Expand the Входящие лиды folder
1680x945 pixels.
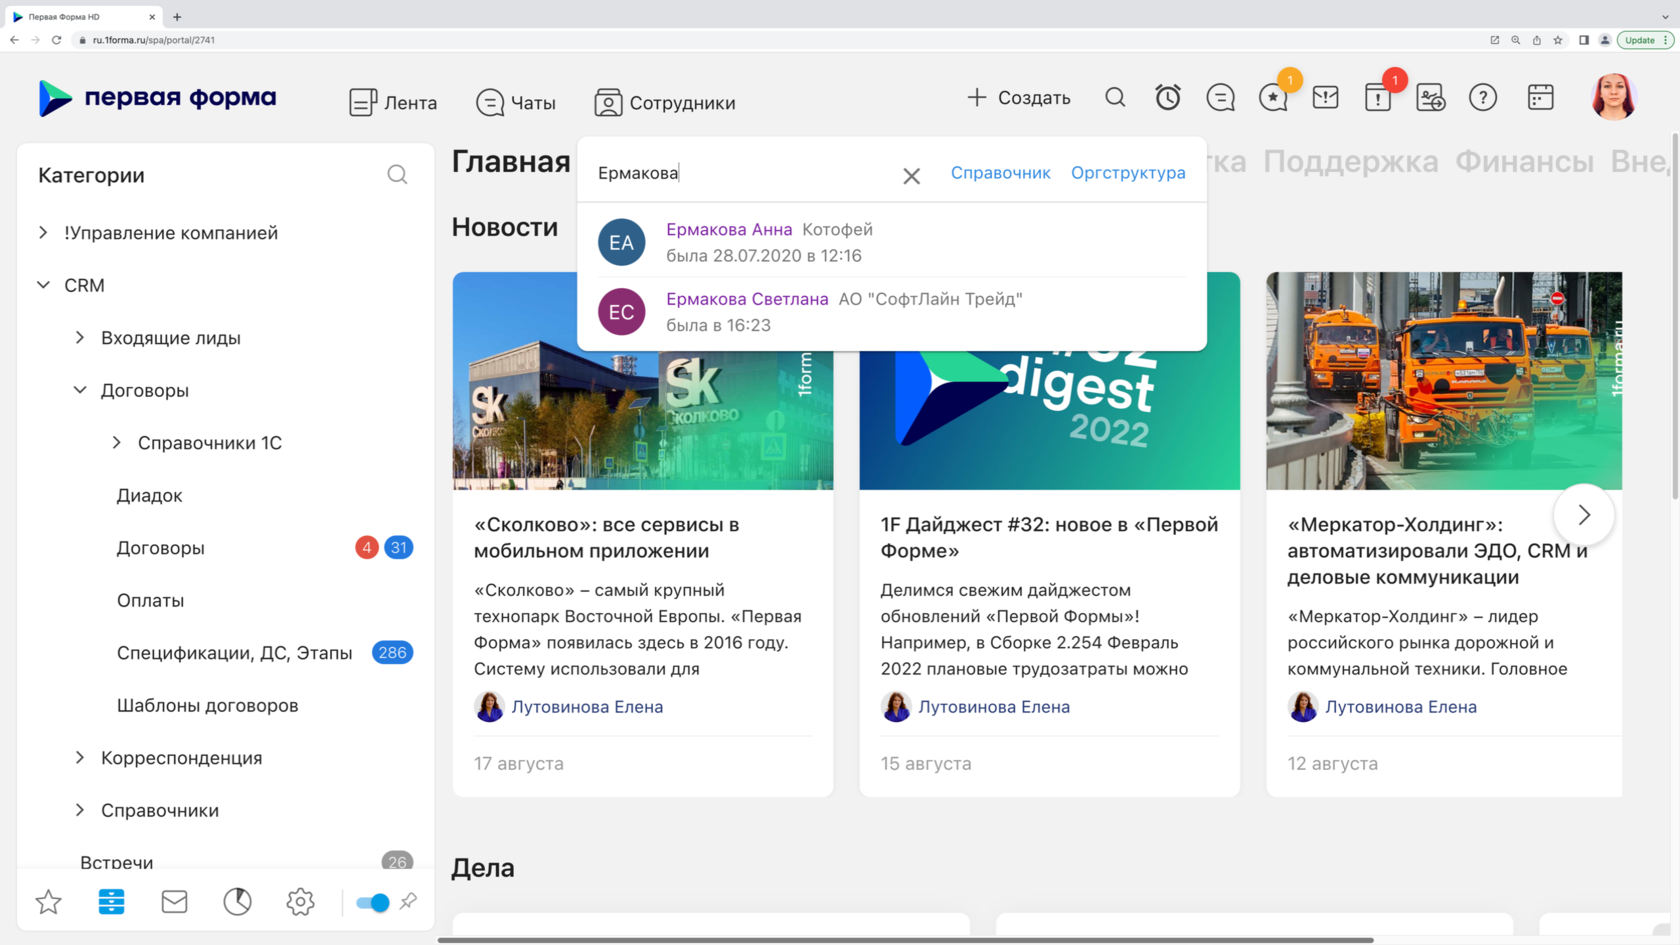80,338
